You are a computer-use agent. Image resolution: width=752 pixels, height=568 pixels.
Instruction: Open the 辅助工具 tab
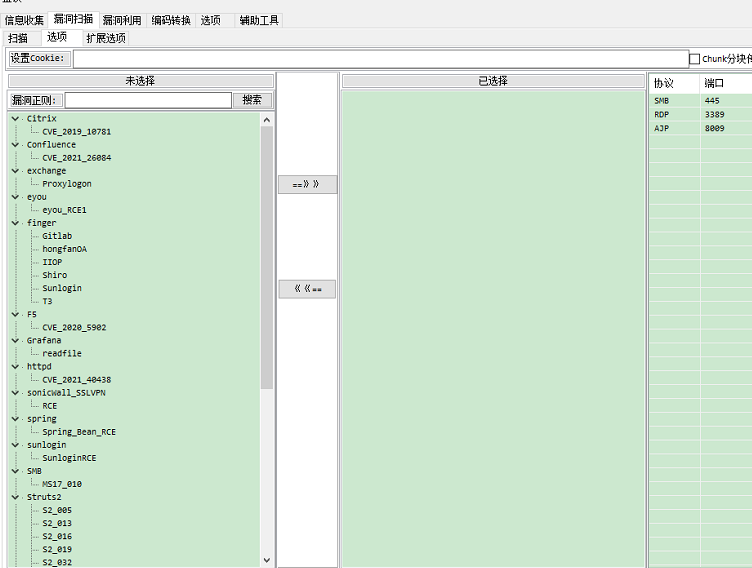[x=259, y=20]
